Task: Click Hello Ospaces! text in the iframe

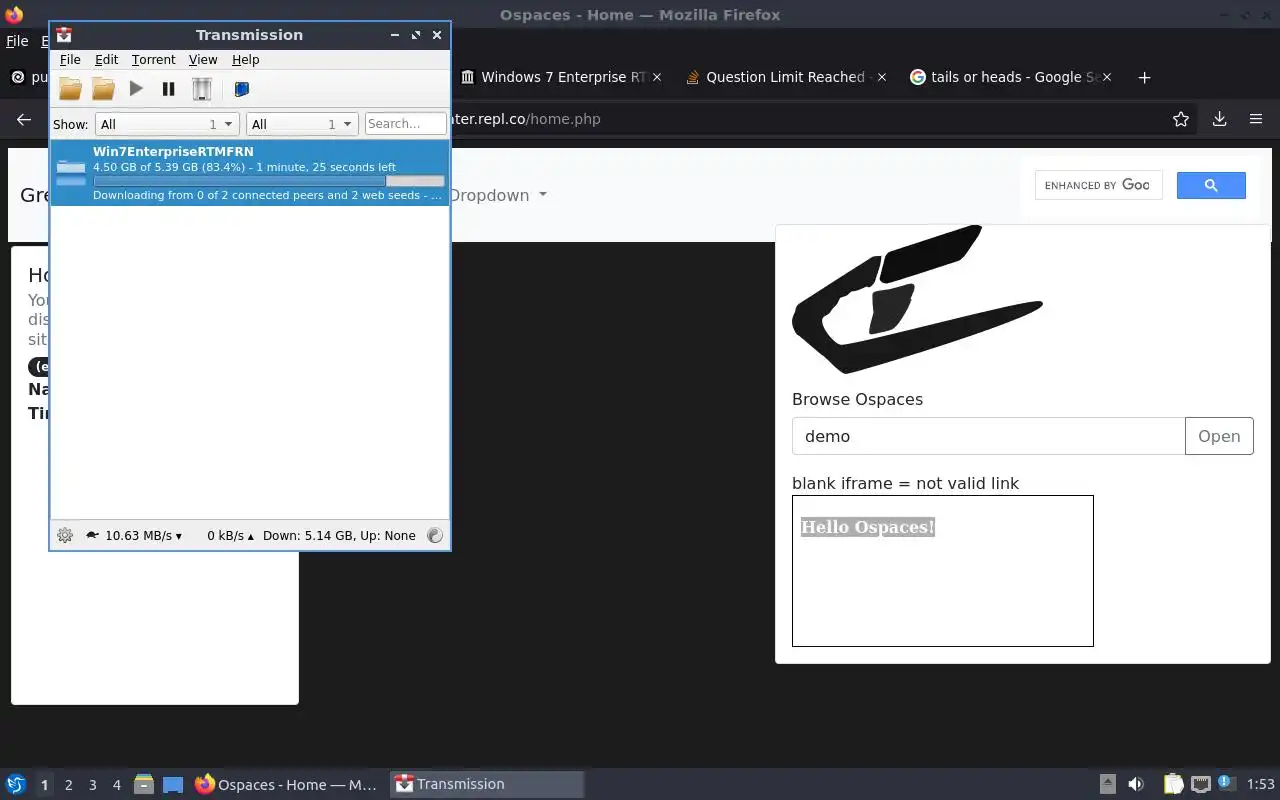Action: pos(867,527)
